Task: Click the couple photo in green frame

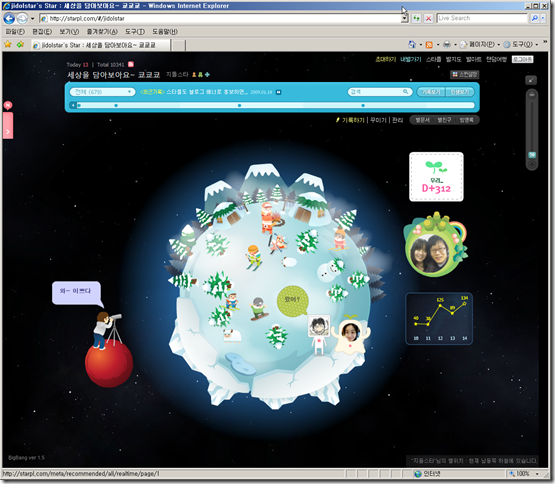Action: coord(429,254)
